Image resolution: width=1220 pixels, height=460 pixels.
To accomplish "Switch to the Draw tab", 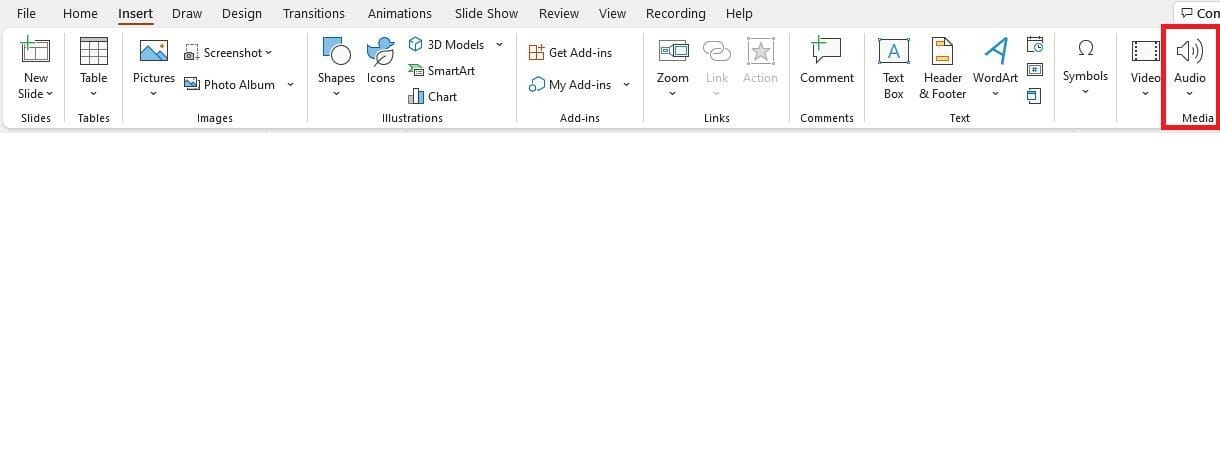I will point(187,13).
